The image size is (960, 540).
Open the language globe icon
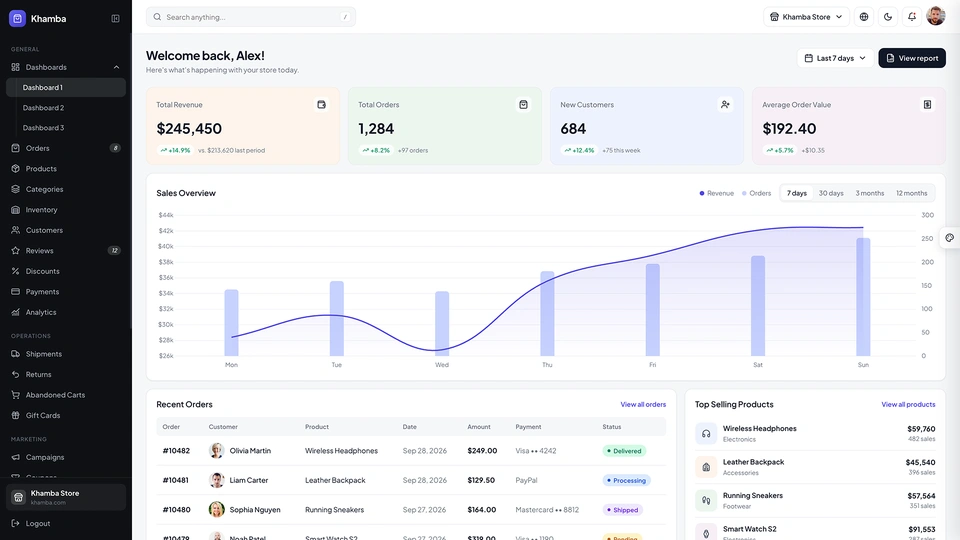coord(864,17)
